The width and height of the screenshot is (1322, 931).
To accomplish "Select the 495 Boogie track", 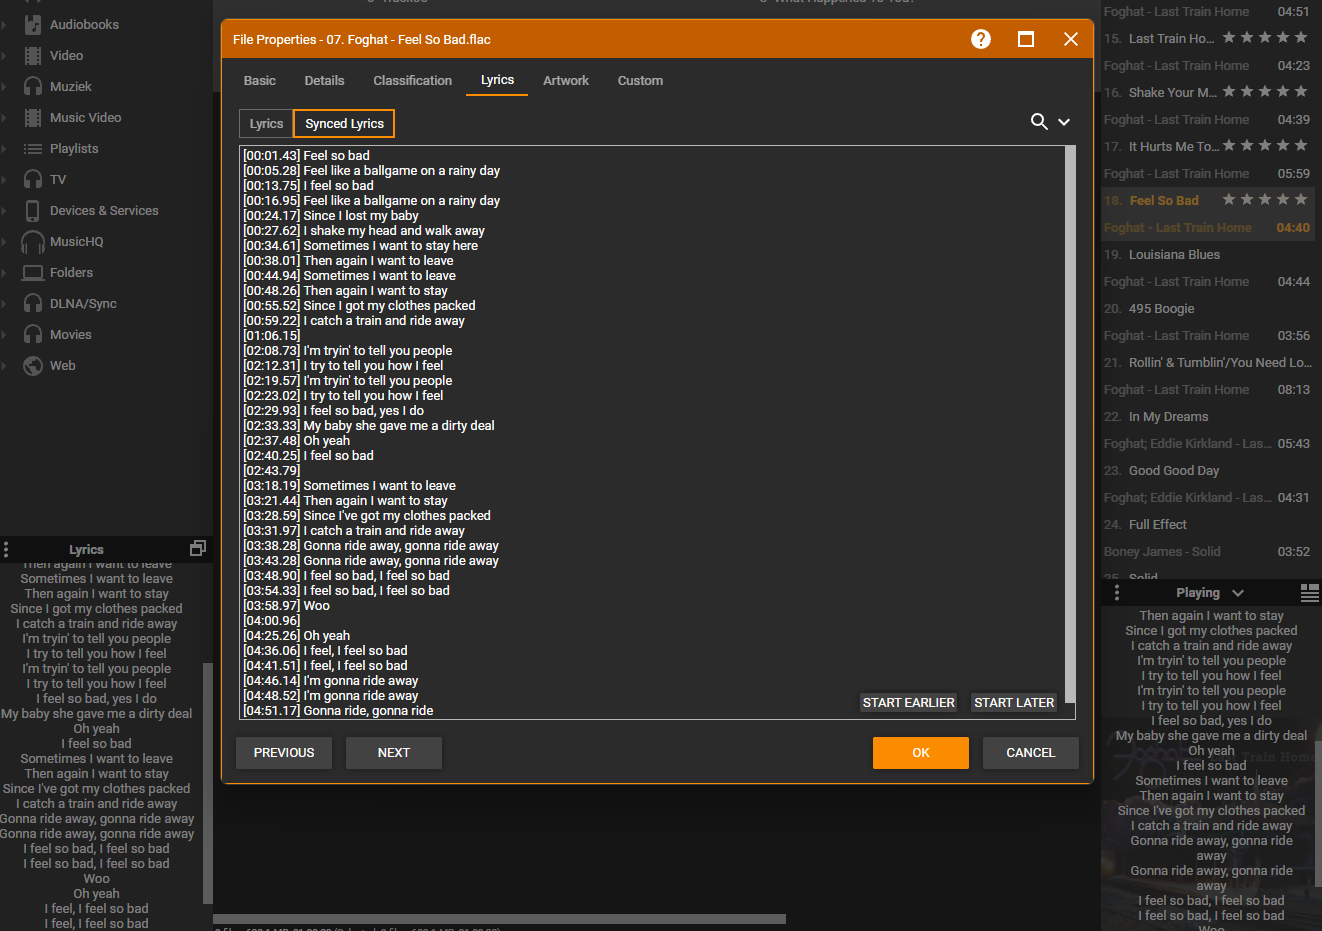I will [x=1162, y=308].
